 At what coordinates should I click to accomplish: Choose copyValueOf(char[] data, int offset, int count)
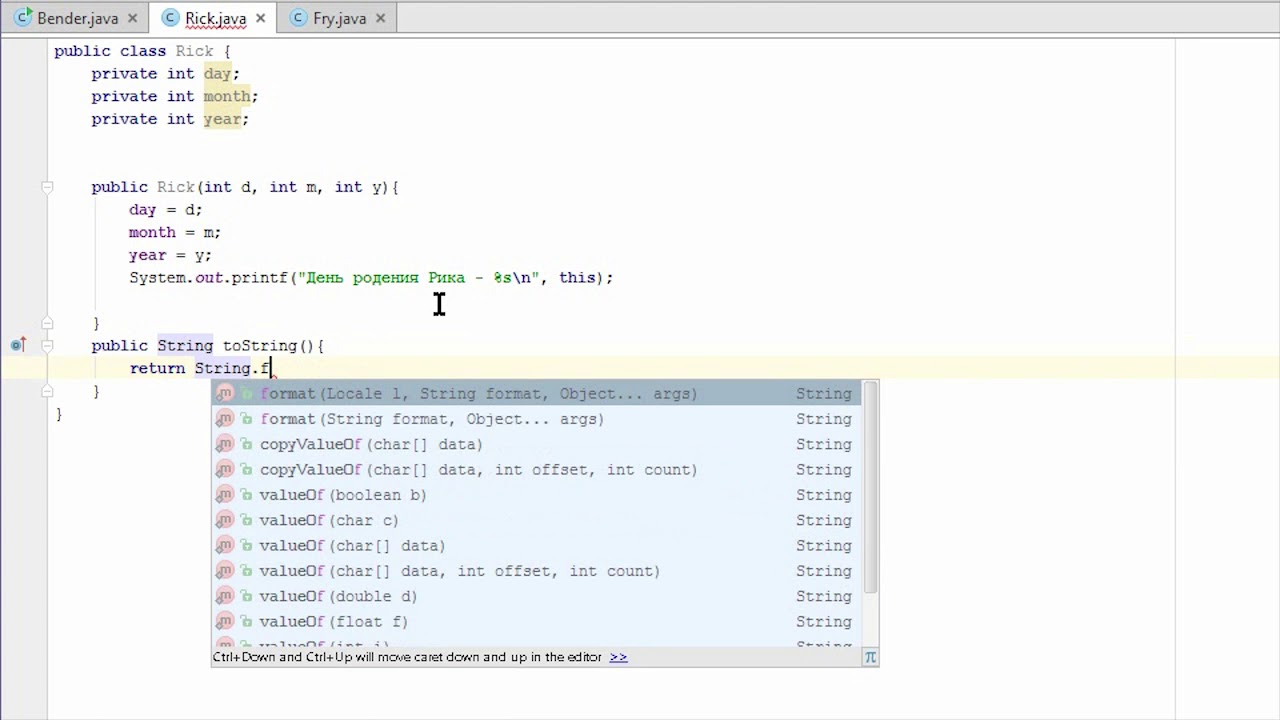536,470
